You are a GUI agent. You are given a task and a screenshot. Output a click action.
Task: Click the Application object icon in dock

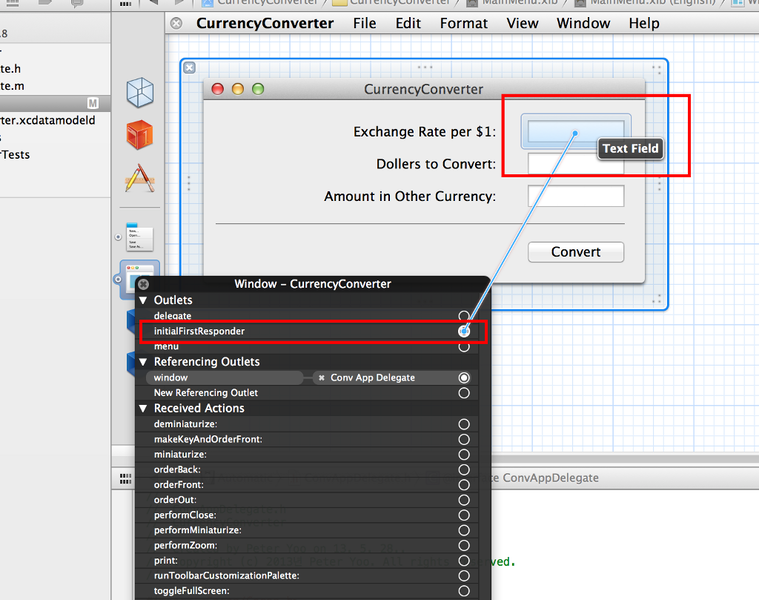point(140,178)
